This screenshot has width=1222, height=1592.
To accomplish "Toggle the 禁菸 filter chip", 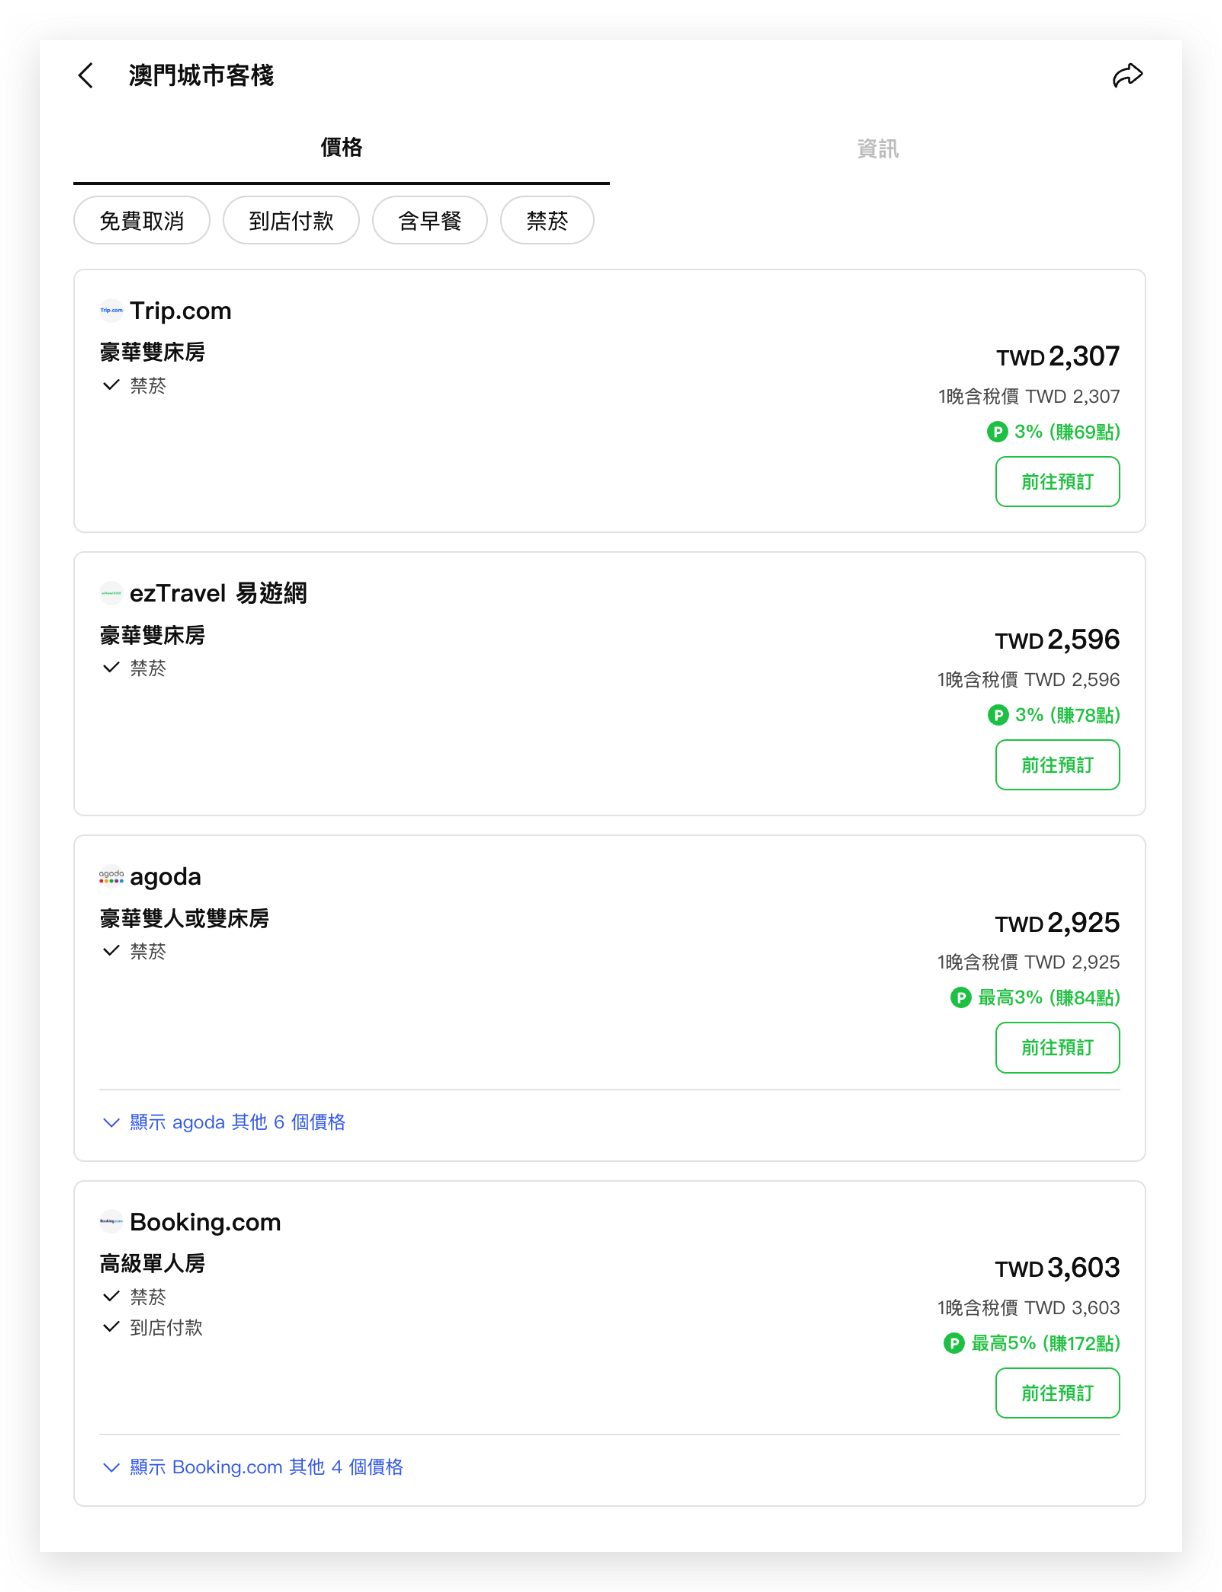I will coord(547,221).
